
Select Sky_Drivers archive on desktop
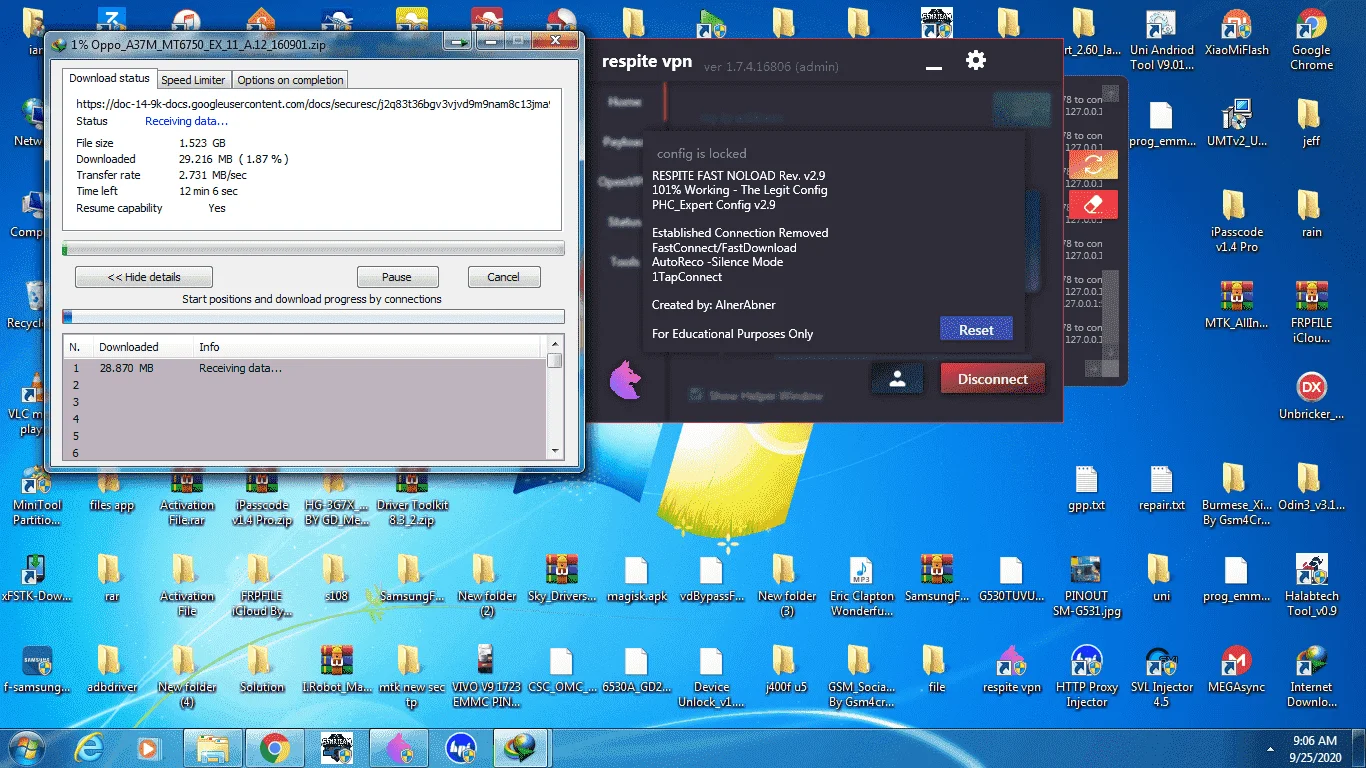pyautogui.click(x=561, y=579)
